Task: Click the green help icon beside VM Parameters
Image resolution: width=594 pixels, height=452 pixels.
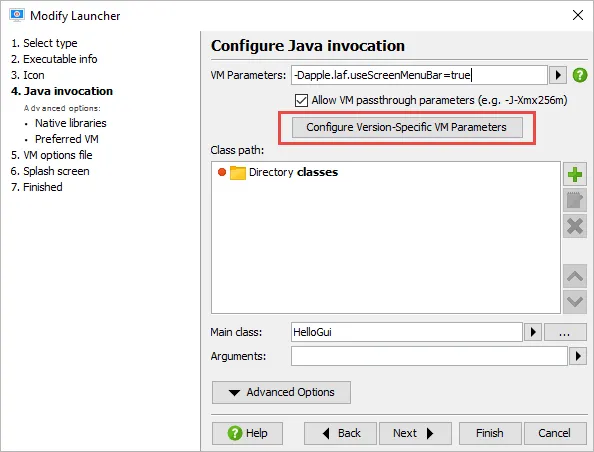Action: [580, 75]
